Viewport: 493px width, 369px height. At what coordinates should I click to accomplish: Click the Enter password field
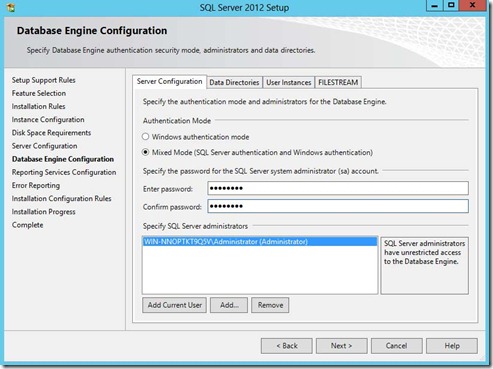point(338,188)
